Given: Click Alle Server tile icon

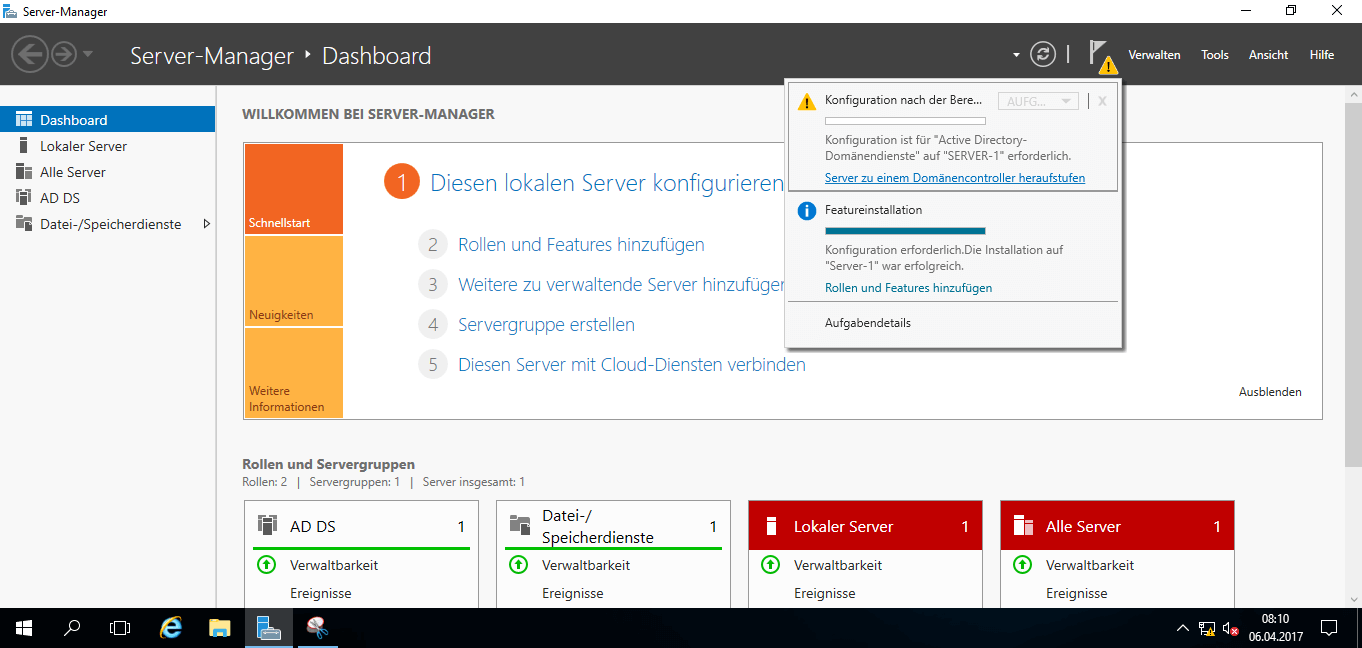Looking at the screenshot, I should [x=1023, y=526].
